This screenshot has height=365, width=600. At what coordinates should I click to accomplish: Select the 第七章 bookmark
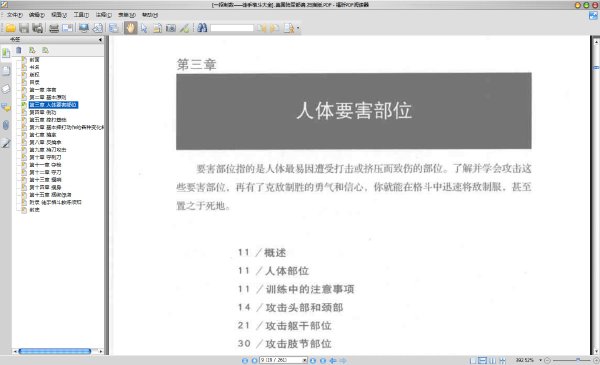pos(42,135)
